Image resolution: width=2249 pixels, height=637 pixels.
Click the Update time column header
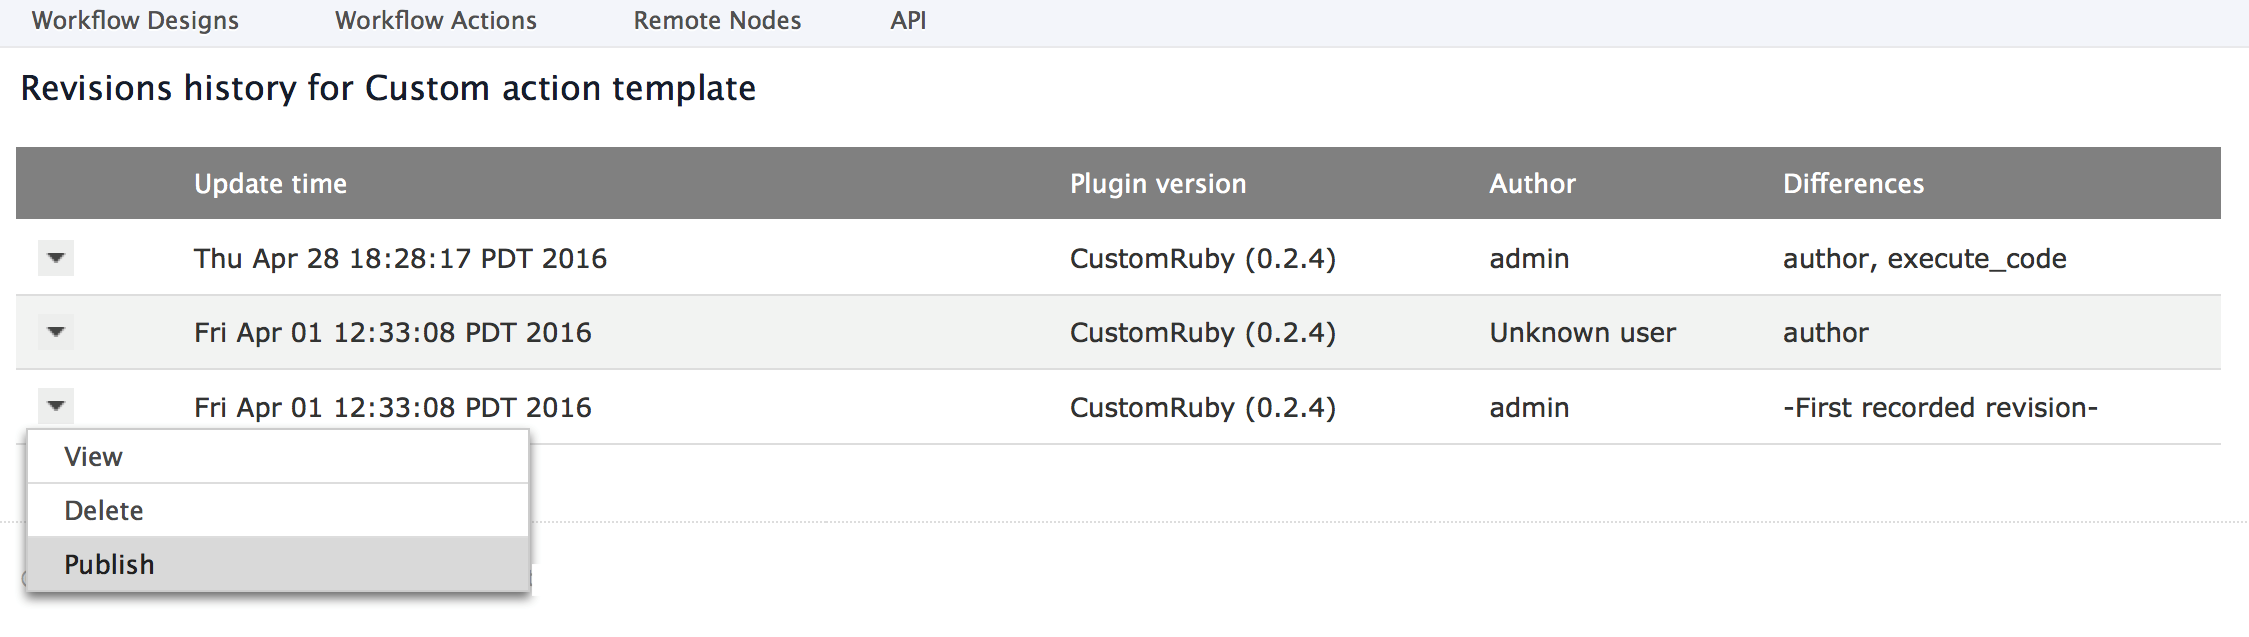(x=270, y=184)
